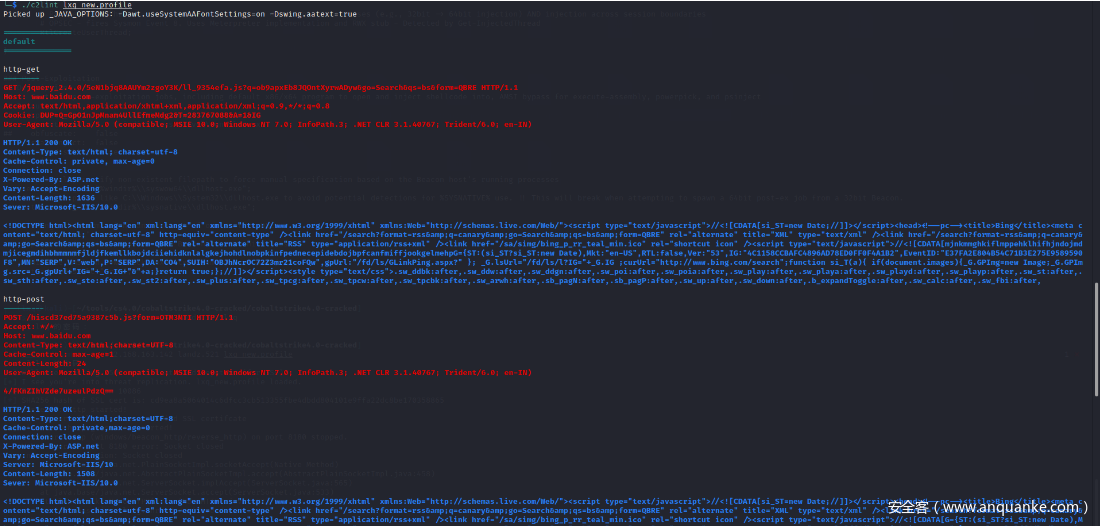Click 'HTTP/1.1 200 OK' in the http-get response
Viewport: 1104px width, 526px height.
point(37,142)
